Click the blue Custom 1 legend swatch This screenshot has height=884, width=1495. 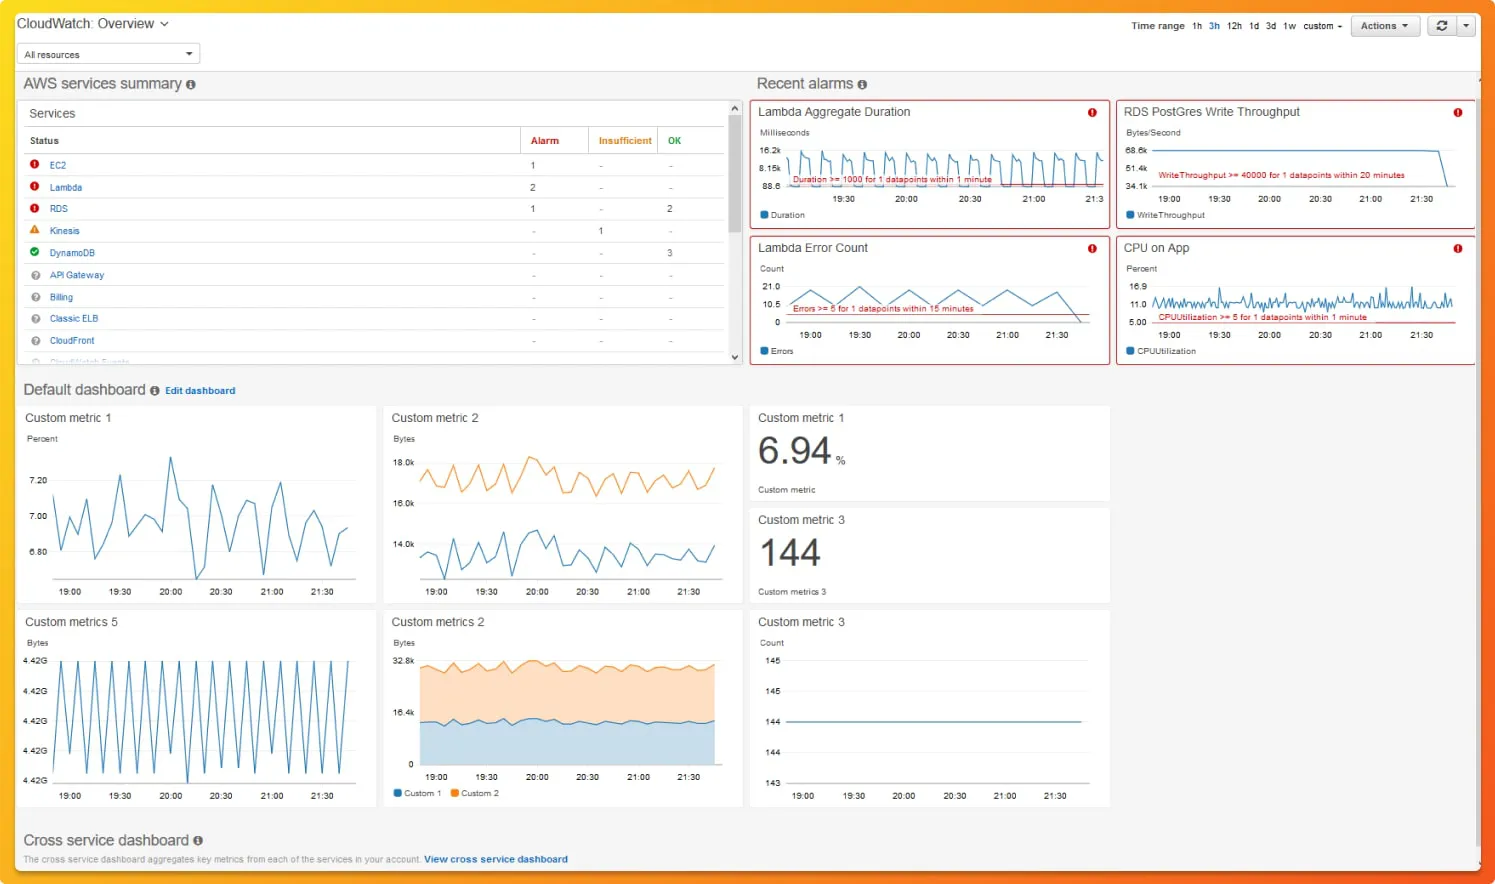[397, 793]
